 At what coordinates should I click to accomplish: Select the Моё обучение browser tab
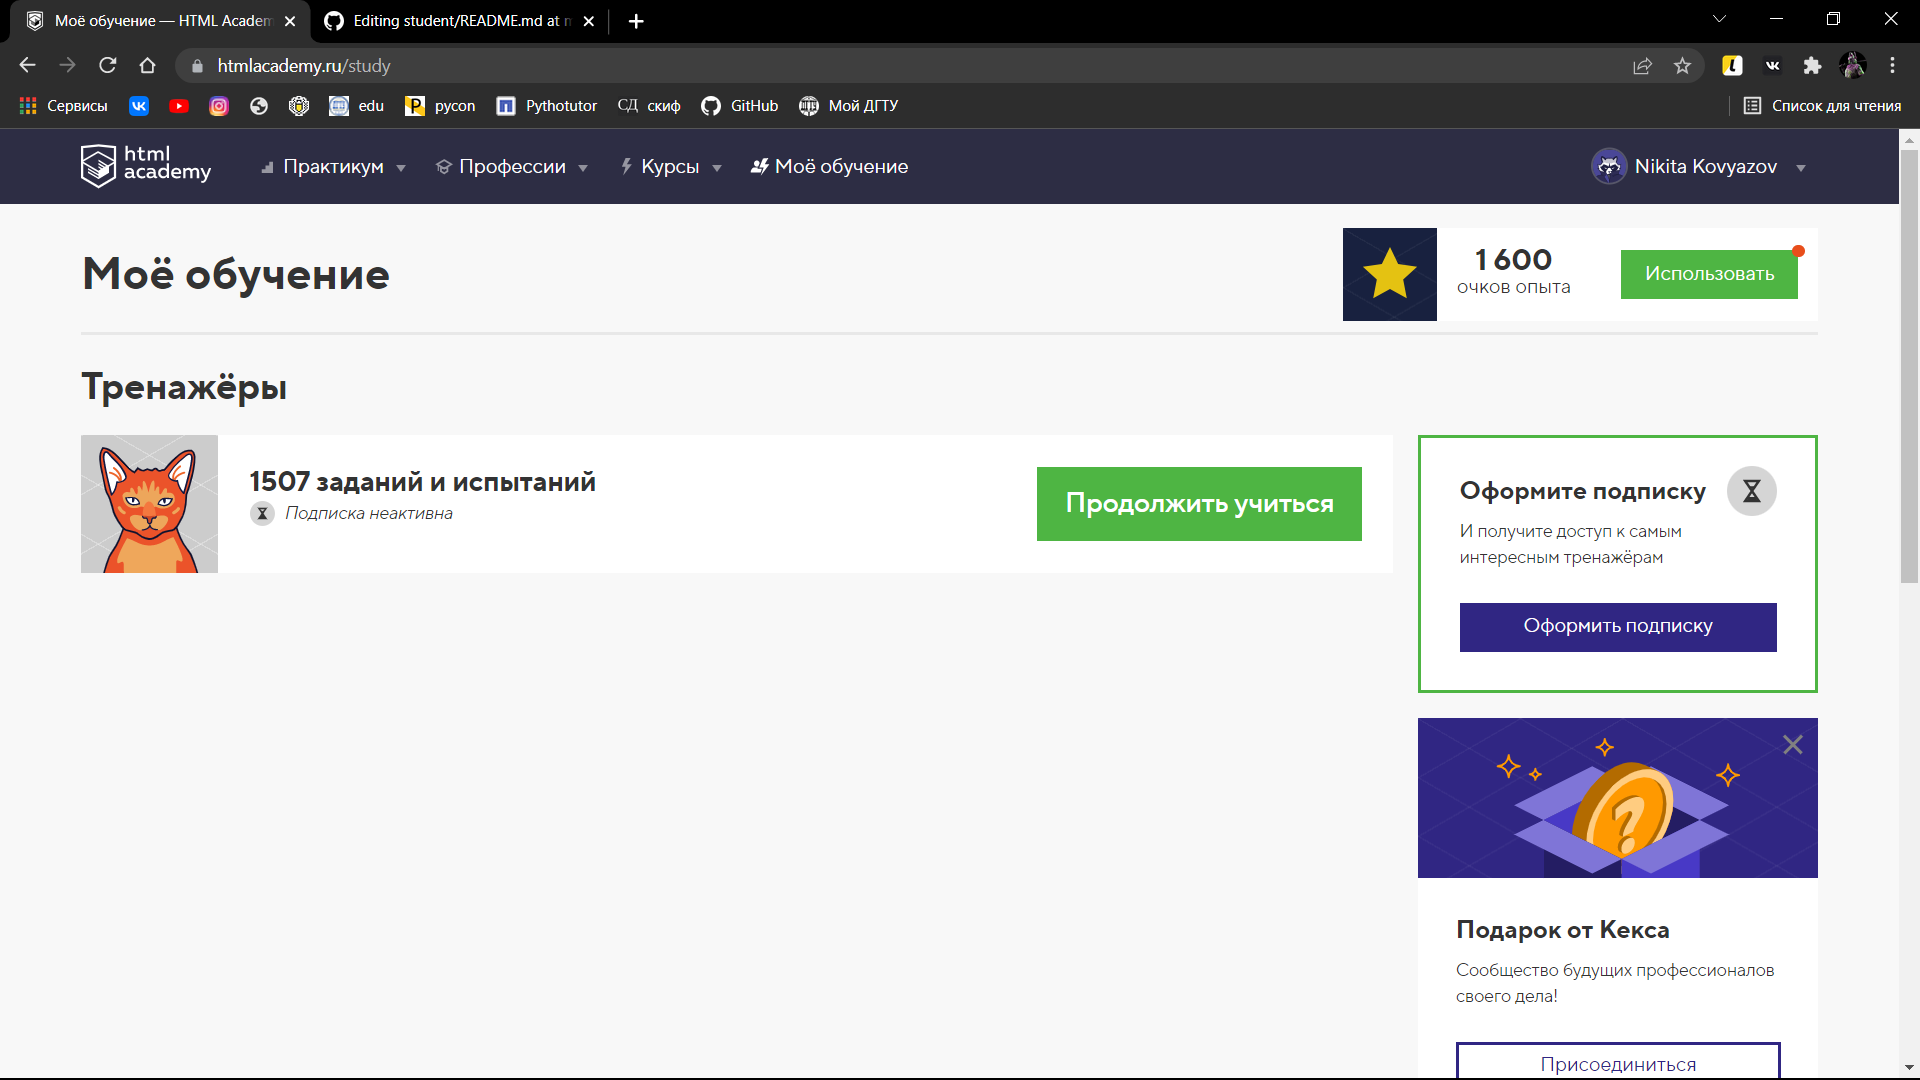click(x=160, y=21)
